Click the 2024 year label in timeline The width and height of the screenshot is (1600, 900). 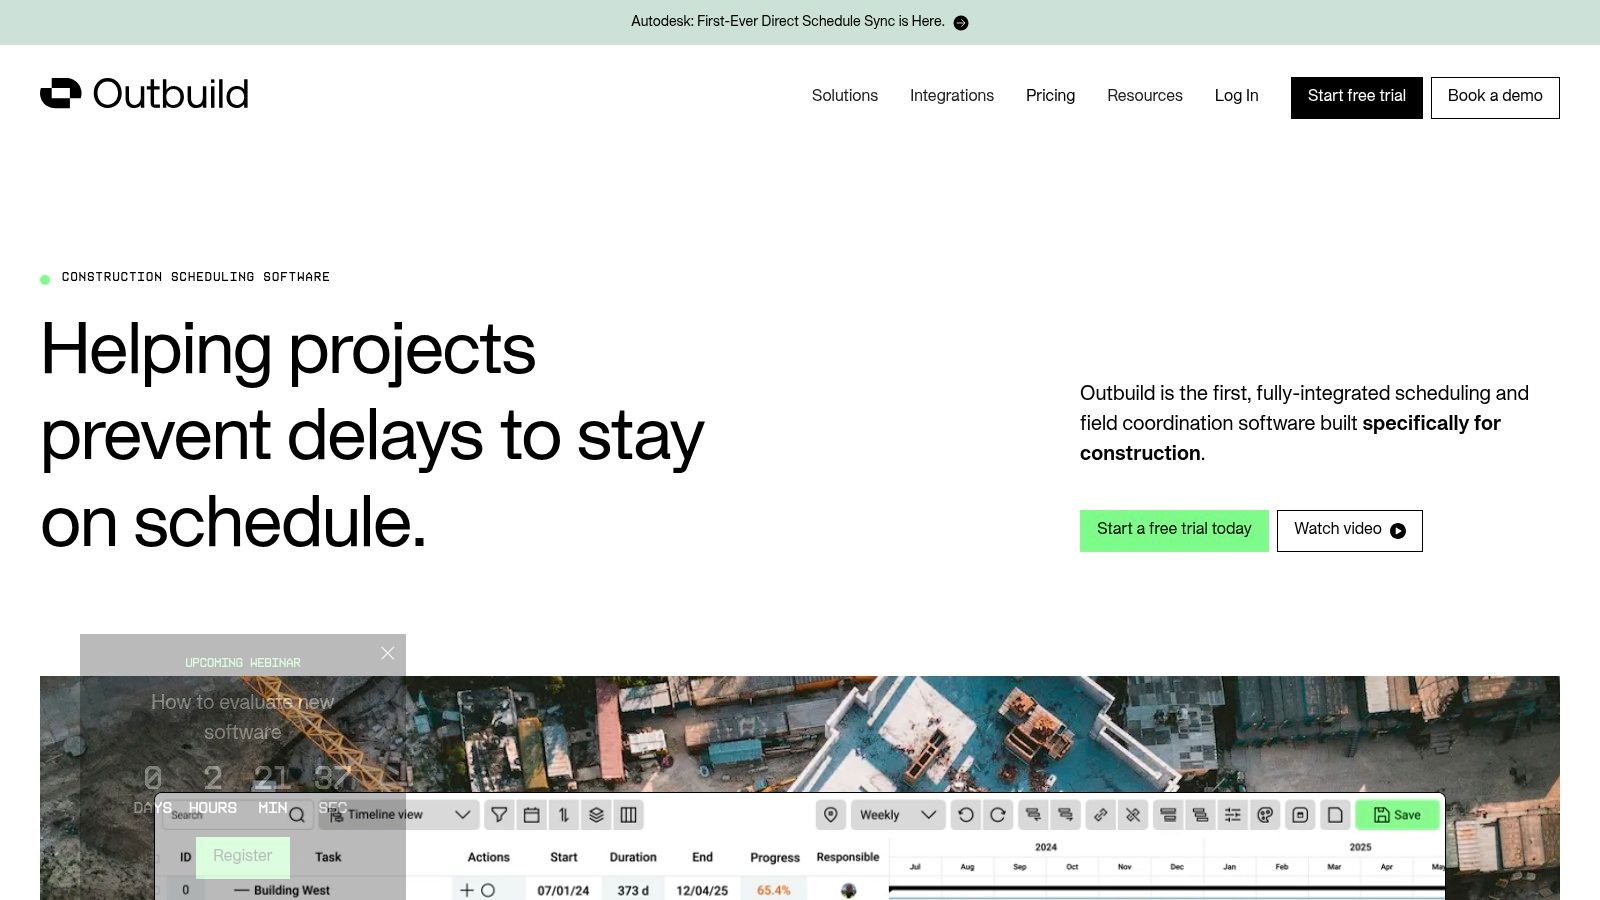(x=1046, y=847)
